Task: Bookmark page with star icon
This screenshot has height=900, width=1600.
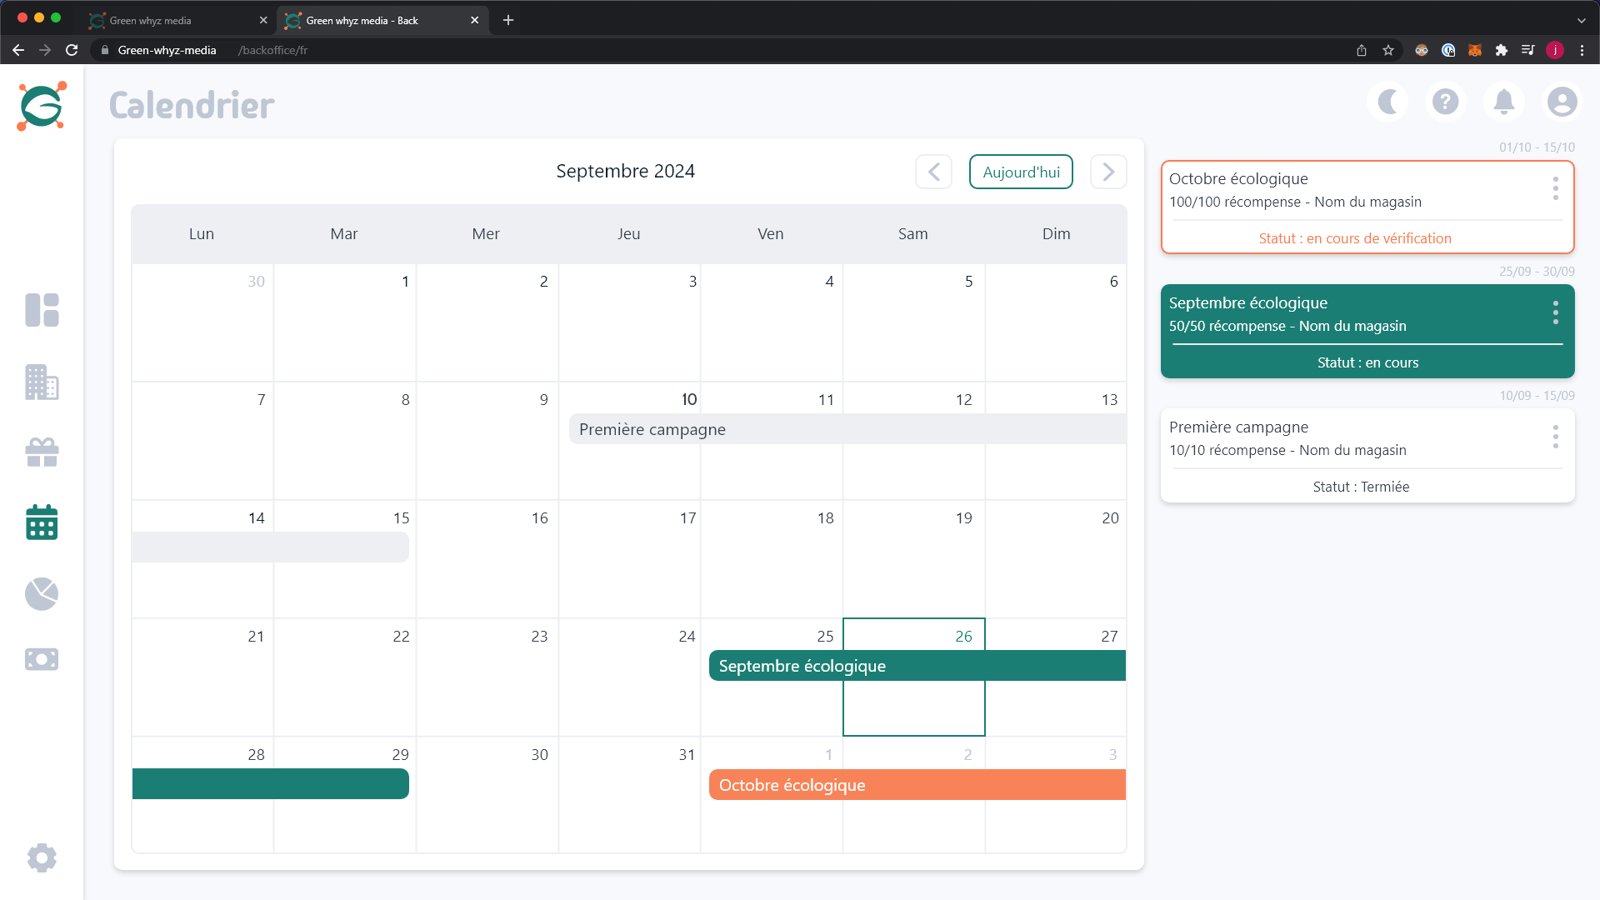Action: click(x=1388, y=50)
